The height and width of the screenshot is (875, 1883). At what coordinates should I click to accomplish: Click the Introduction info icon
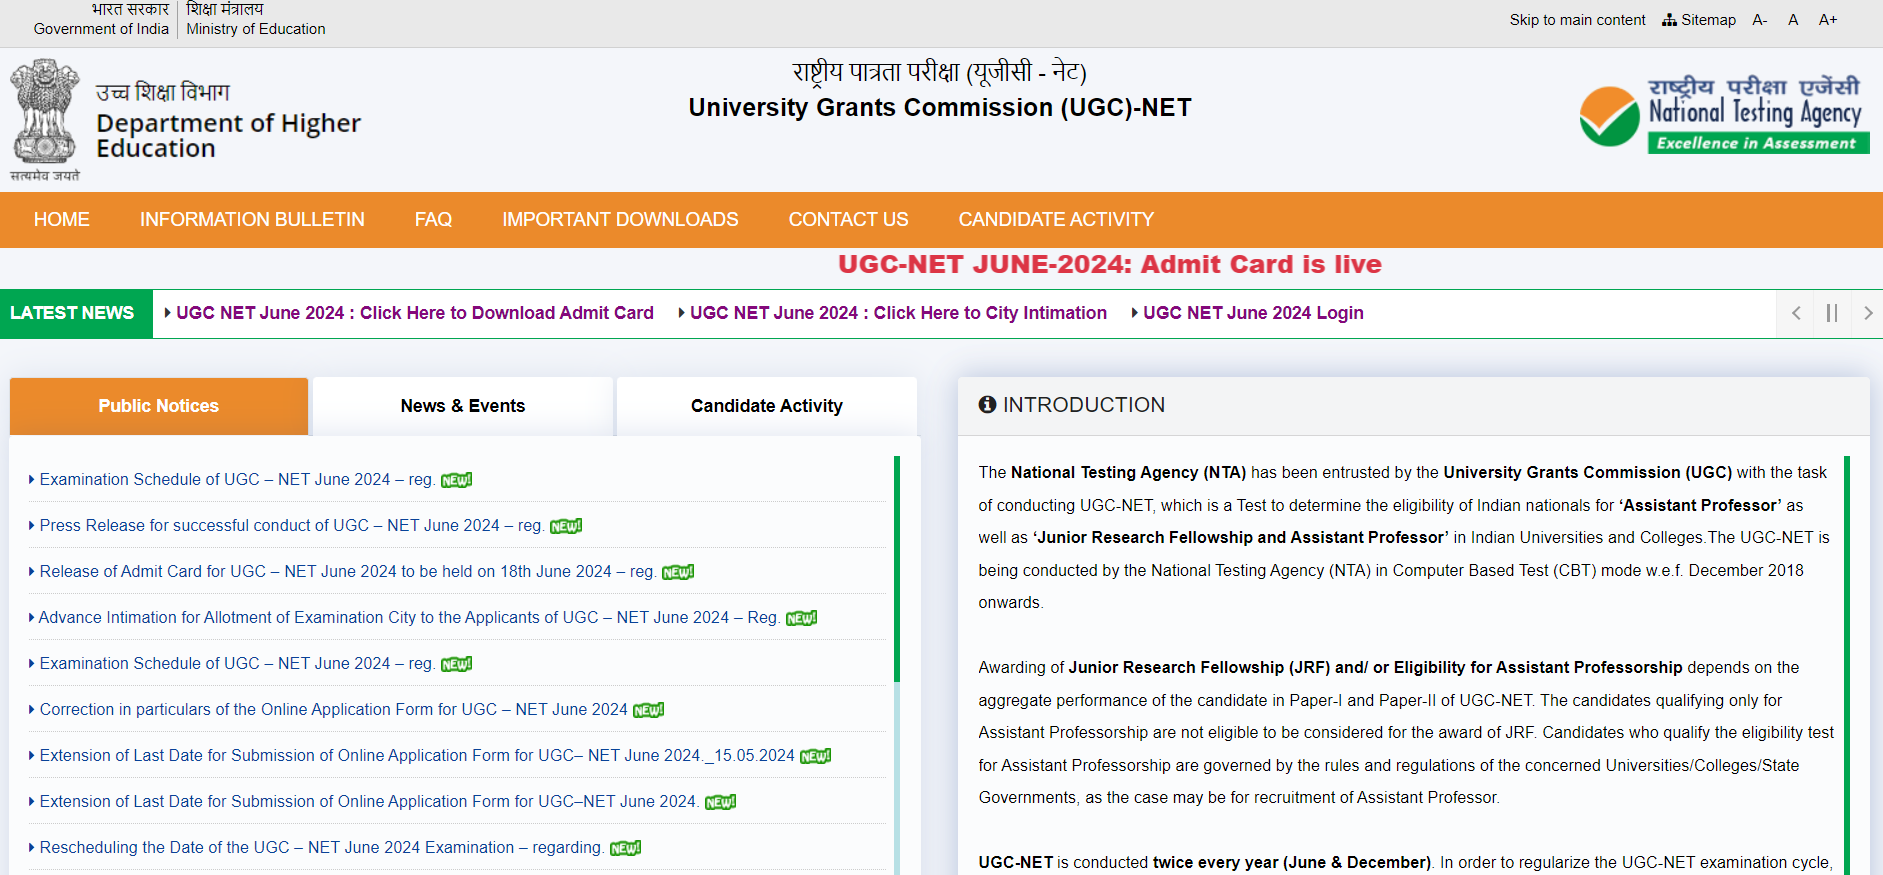tap(987, 405)
